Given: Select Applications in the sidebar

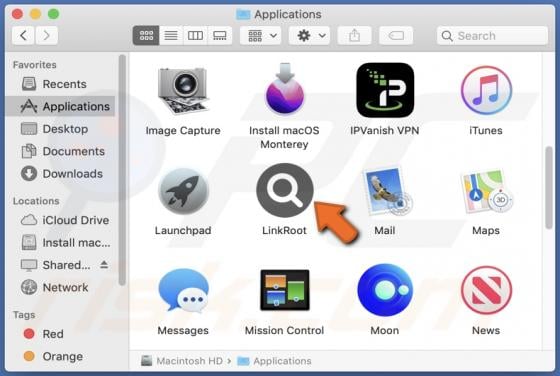Looking at the screenshot, I should [x=61, y=106].
